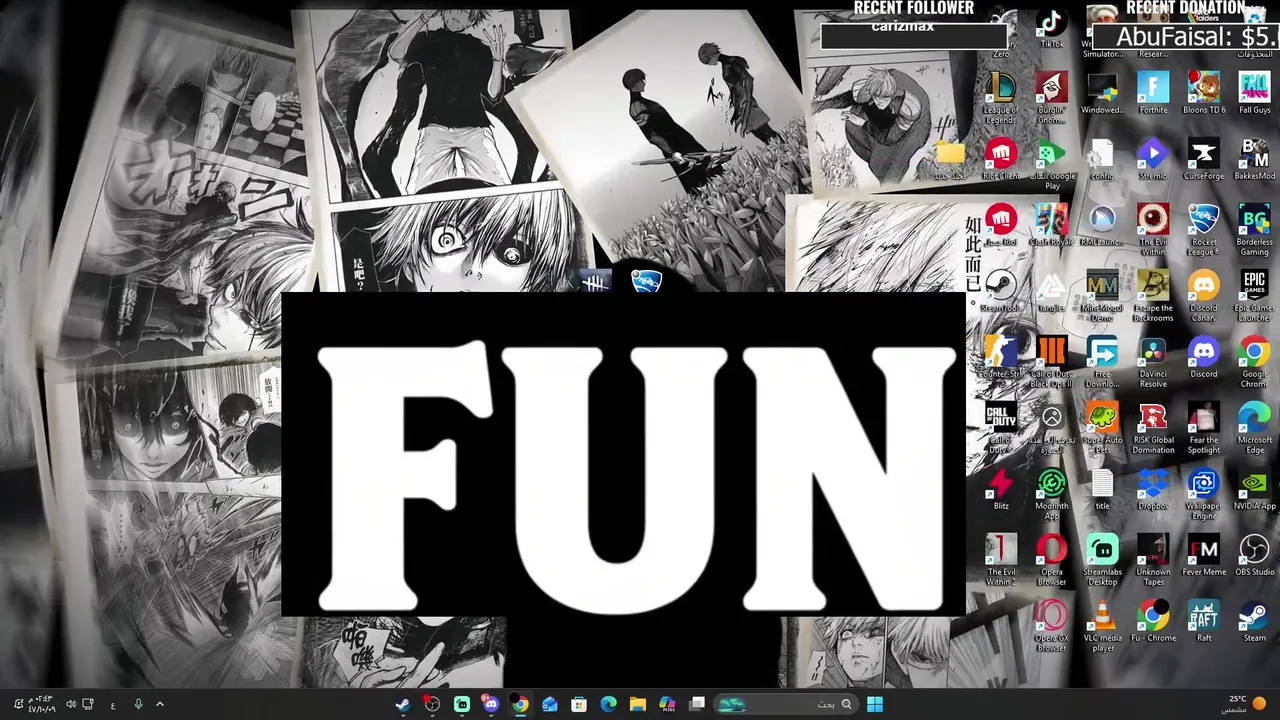Open the Streamlabs Desktop shortcut
Image resolution: width=1280 pixels, height=720 pixels.
coord(1102,560)
